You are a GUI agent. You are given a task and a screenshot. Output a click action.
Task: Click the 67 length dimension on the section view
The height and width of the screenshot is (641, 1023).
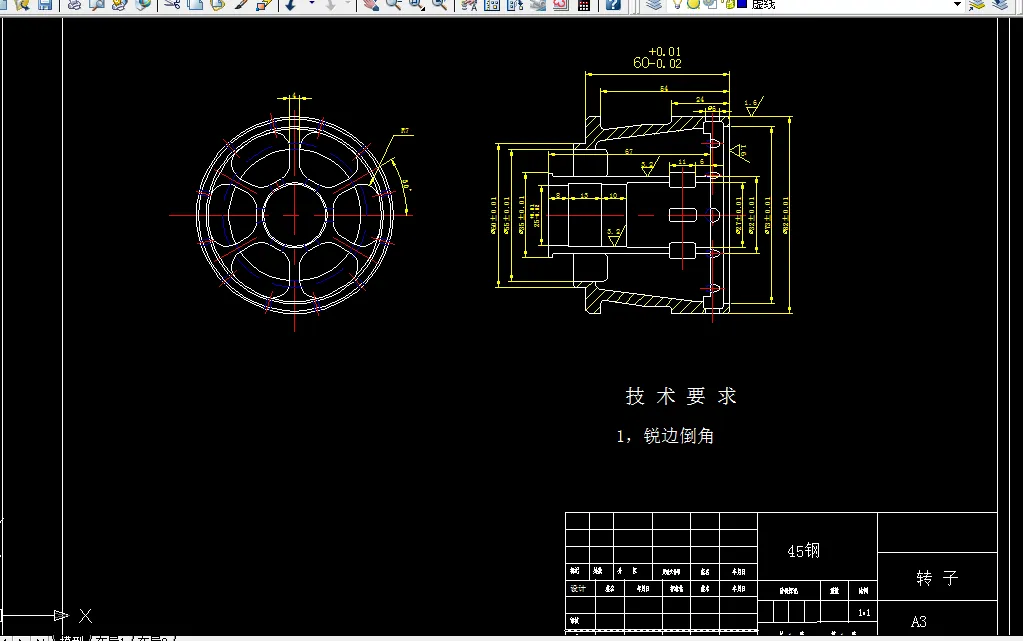[x=629, y=151]
